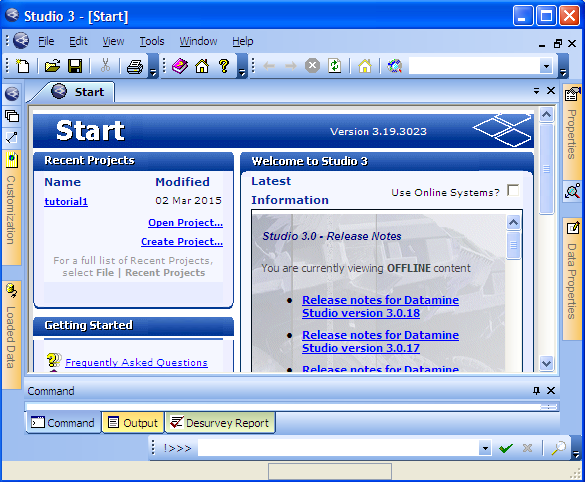Open the Help menu

[243, 41]
